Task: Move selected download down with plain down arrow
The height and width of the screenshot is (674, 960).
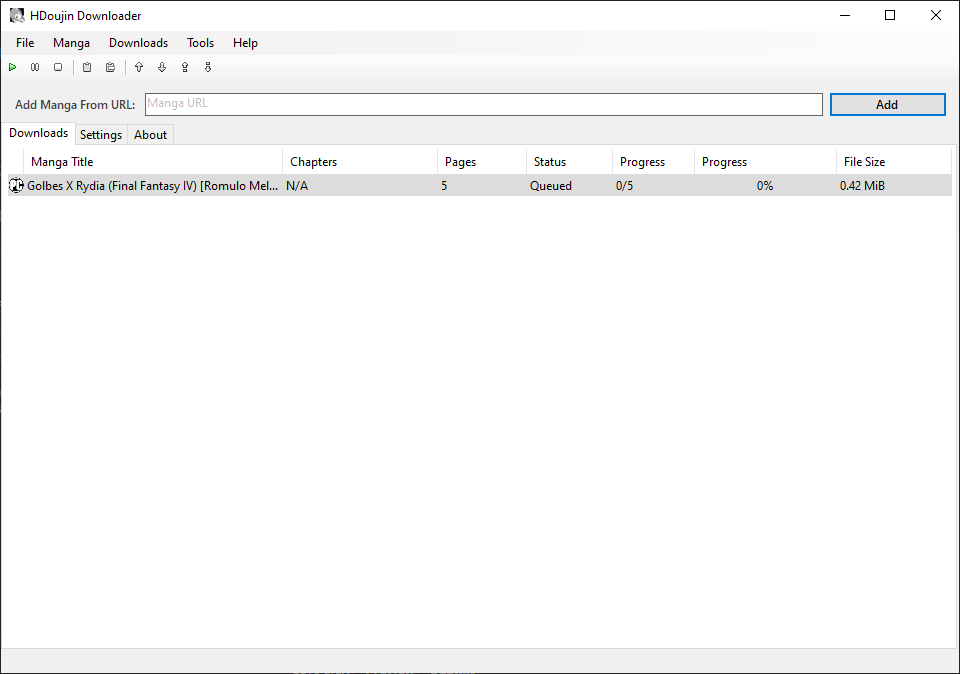Action: tap(162, 67)
